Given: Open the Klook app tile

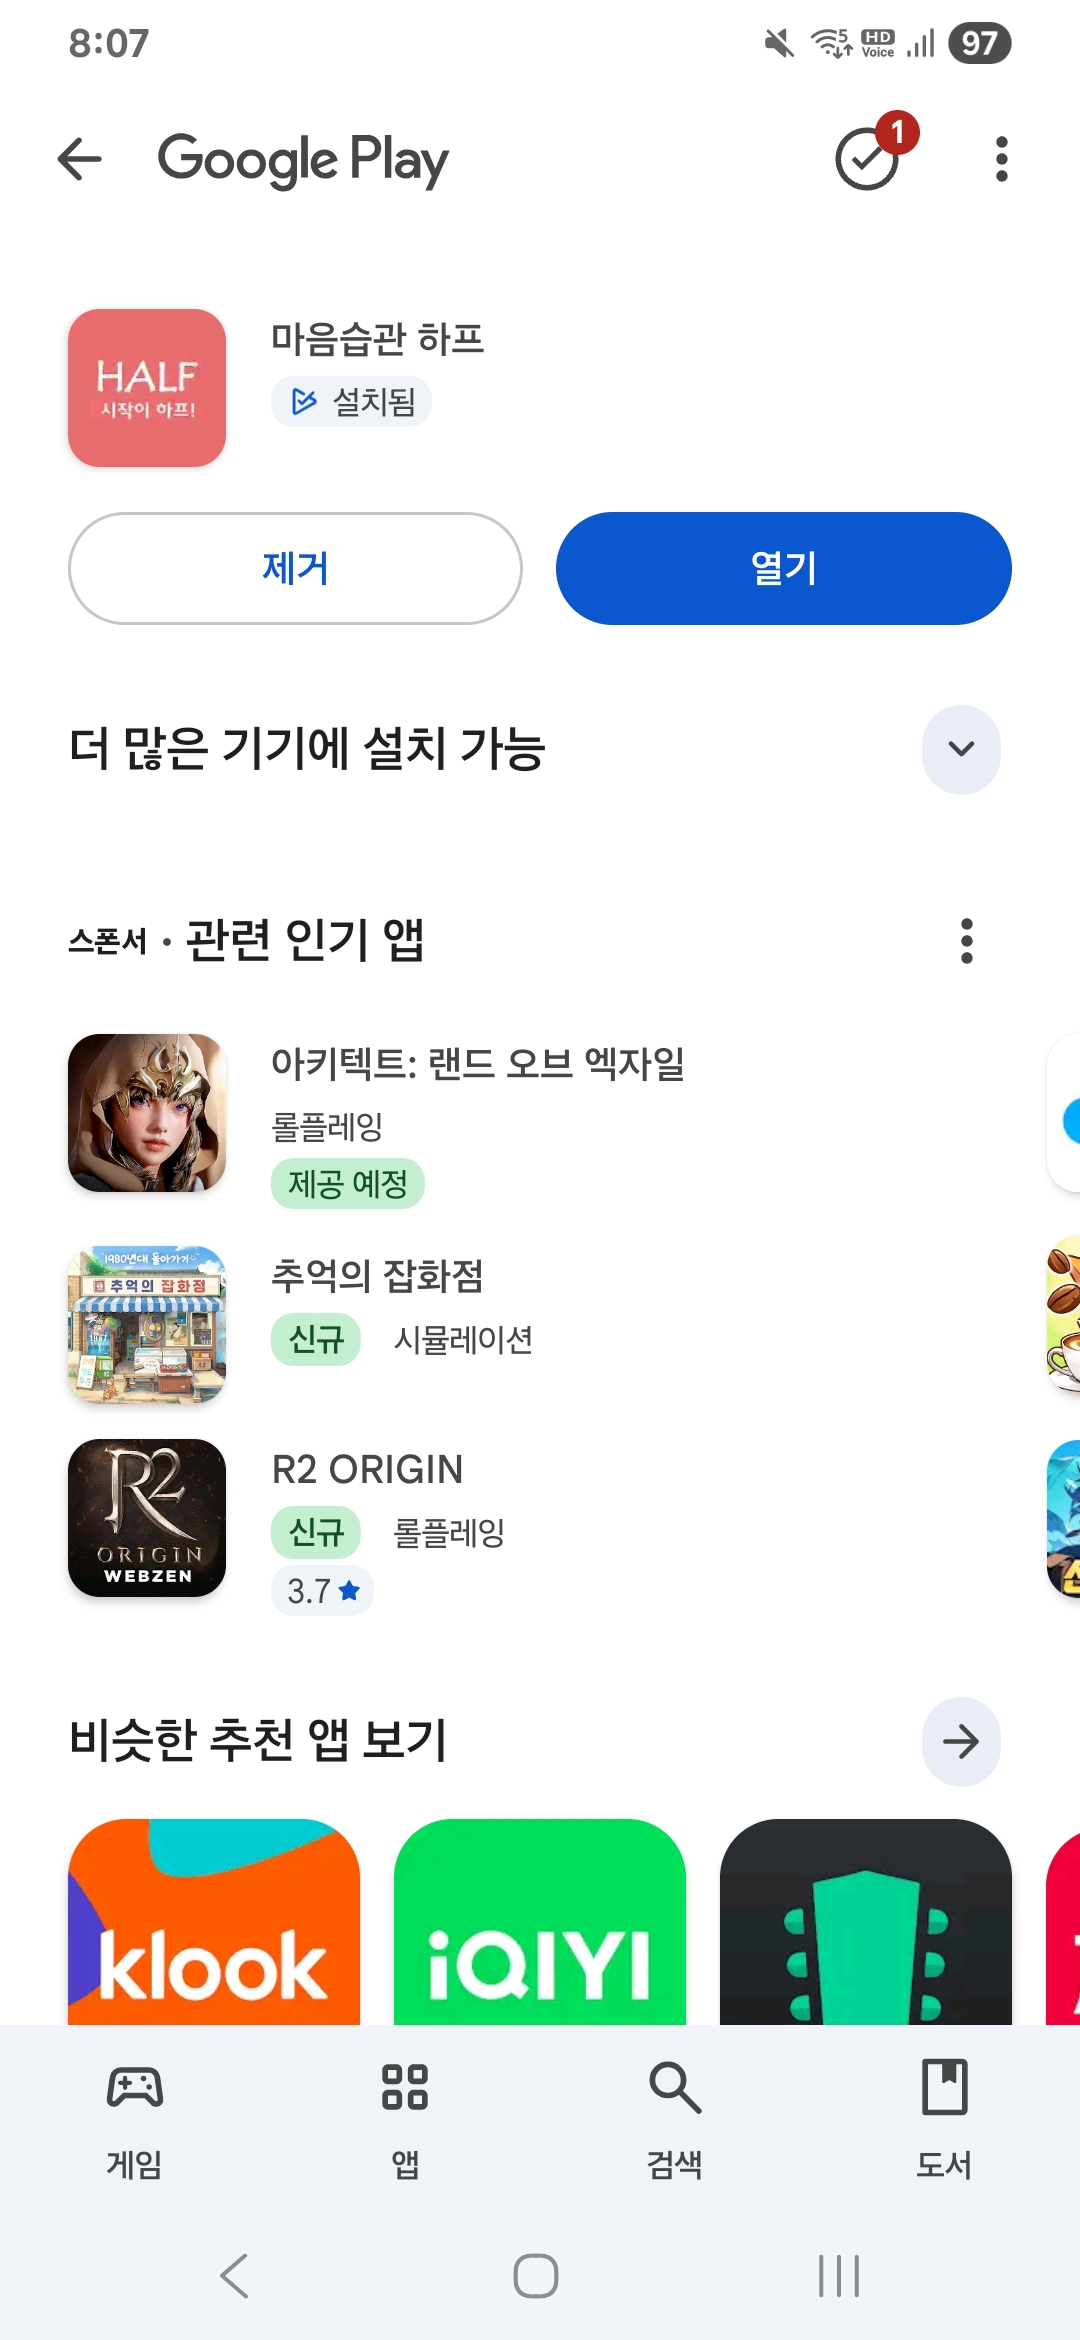Looking at the screenshot, I should click(214, 1922).
